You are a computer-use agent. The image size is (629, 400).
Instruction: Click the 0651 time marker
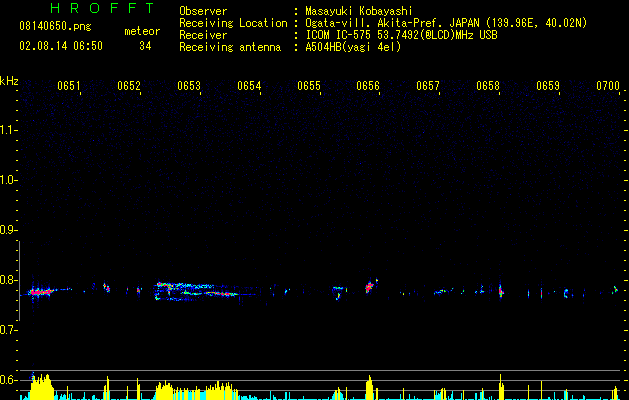[69, 85]
